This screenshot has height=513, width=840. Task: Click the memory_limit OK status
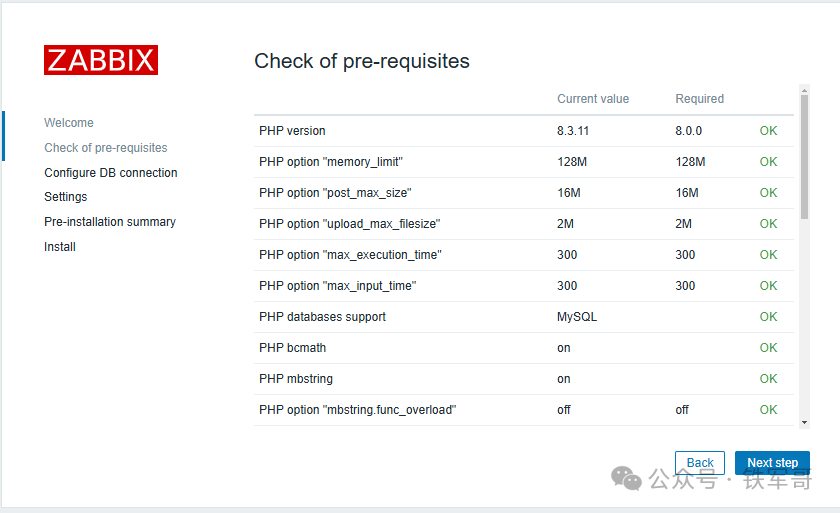tap(768, 162)
